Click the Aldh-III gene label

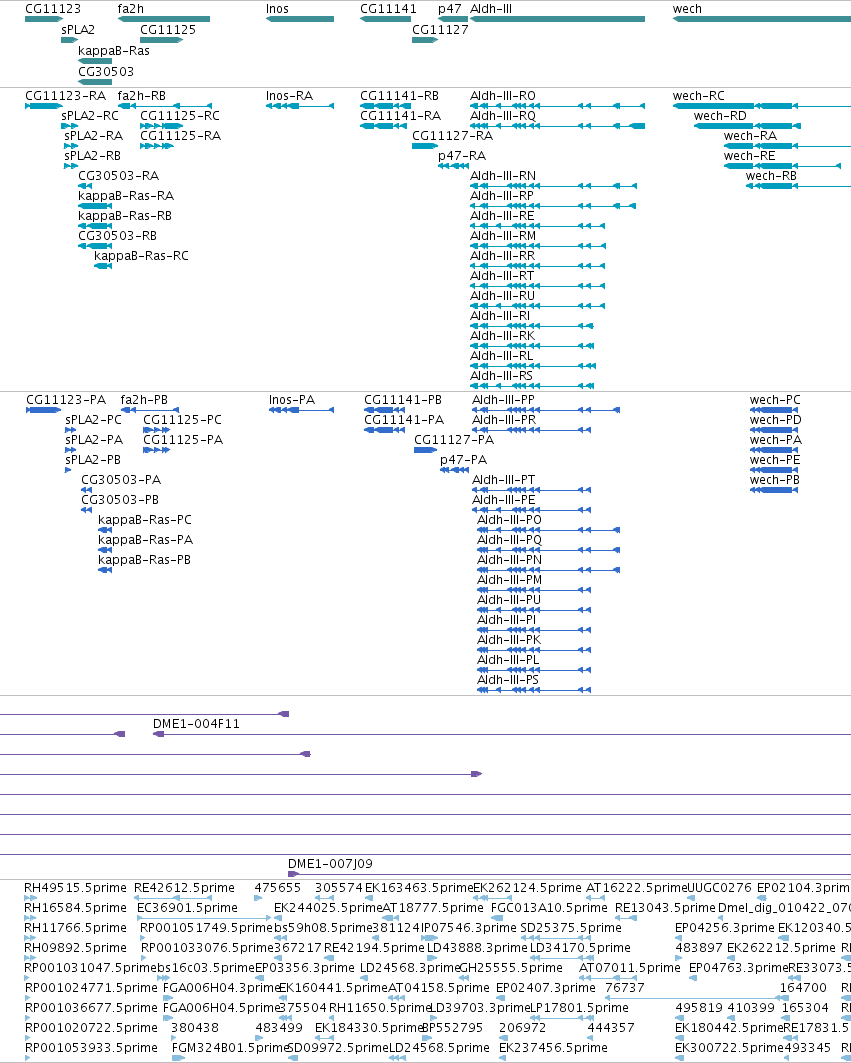pos(491,9)
